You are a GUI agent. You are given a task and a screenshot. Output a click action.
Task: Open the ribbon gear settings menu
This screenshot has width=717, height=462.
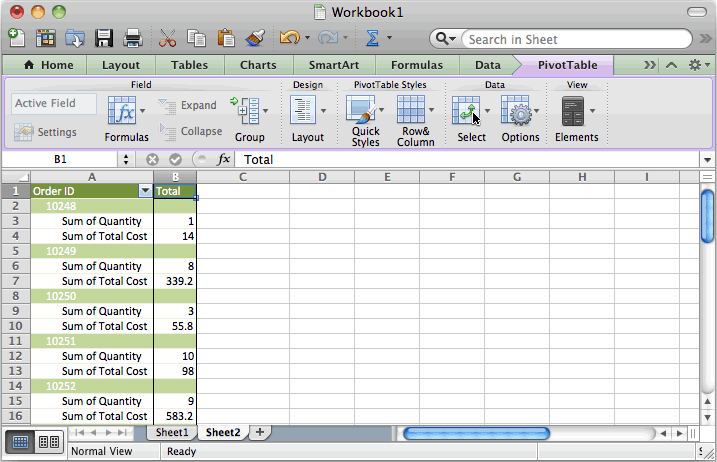699,65
